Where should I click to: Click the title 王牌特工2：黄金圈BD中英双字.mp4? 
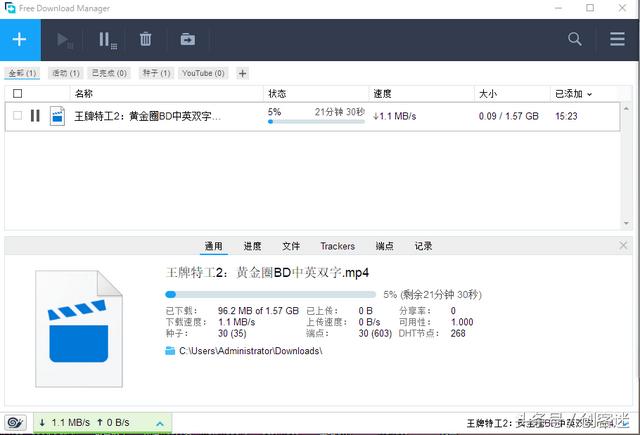click(x=267, y=273)
